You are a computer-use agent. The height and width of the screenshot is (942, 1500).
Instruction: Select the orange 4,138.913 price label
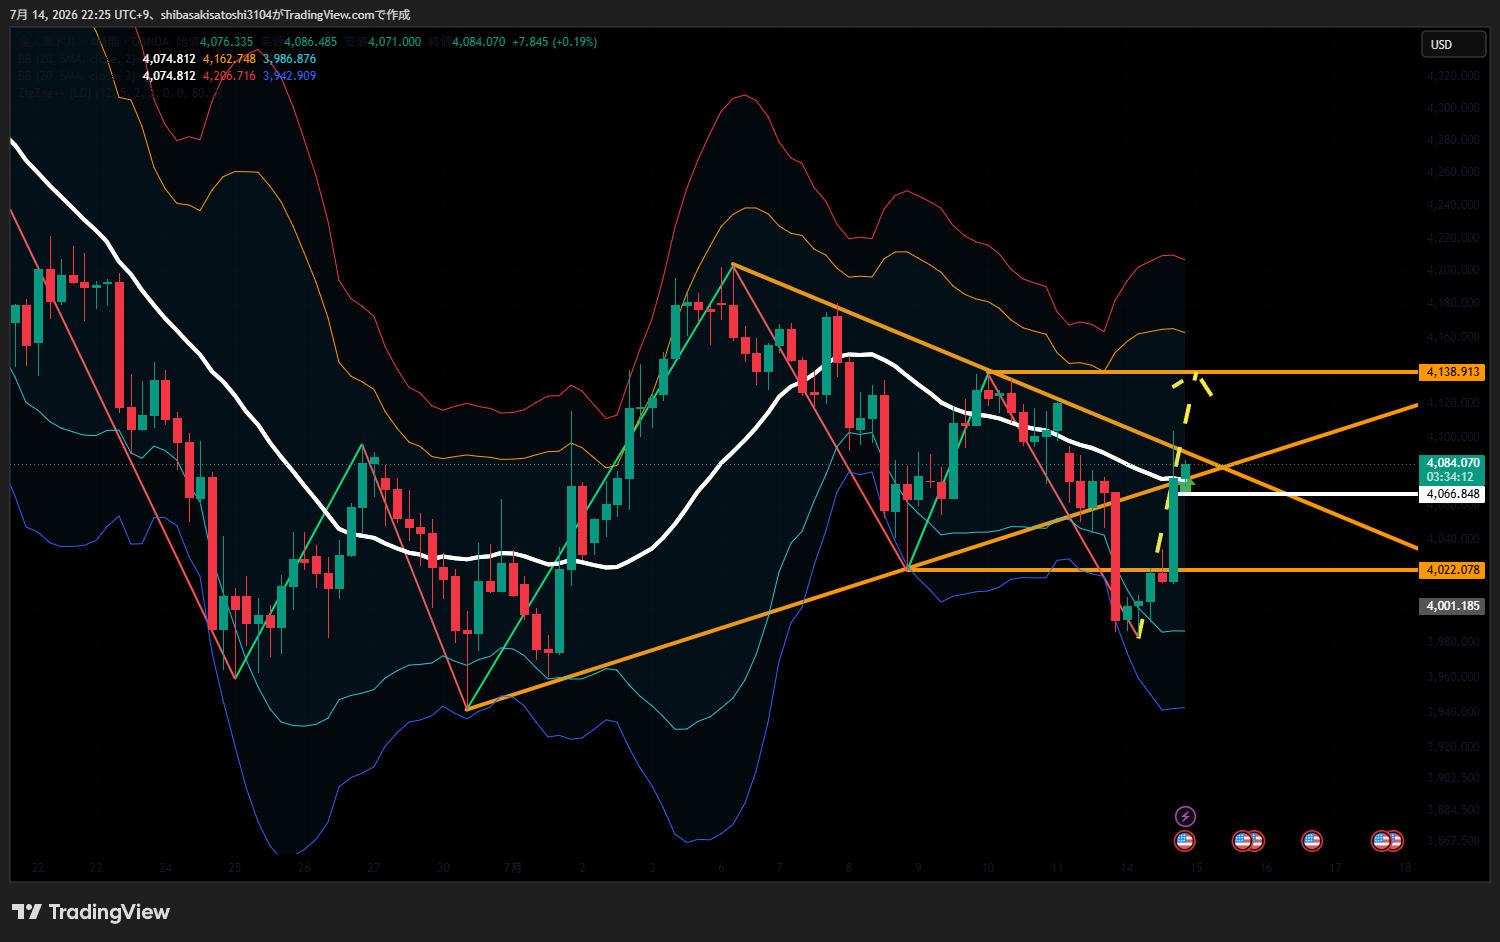(x=1452, y=372)
